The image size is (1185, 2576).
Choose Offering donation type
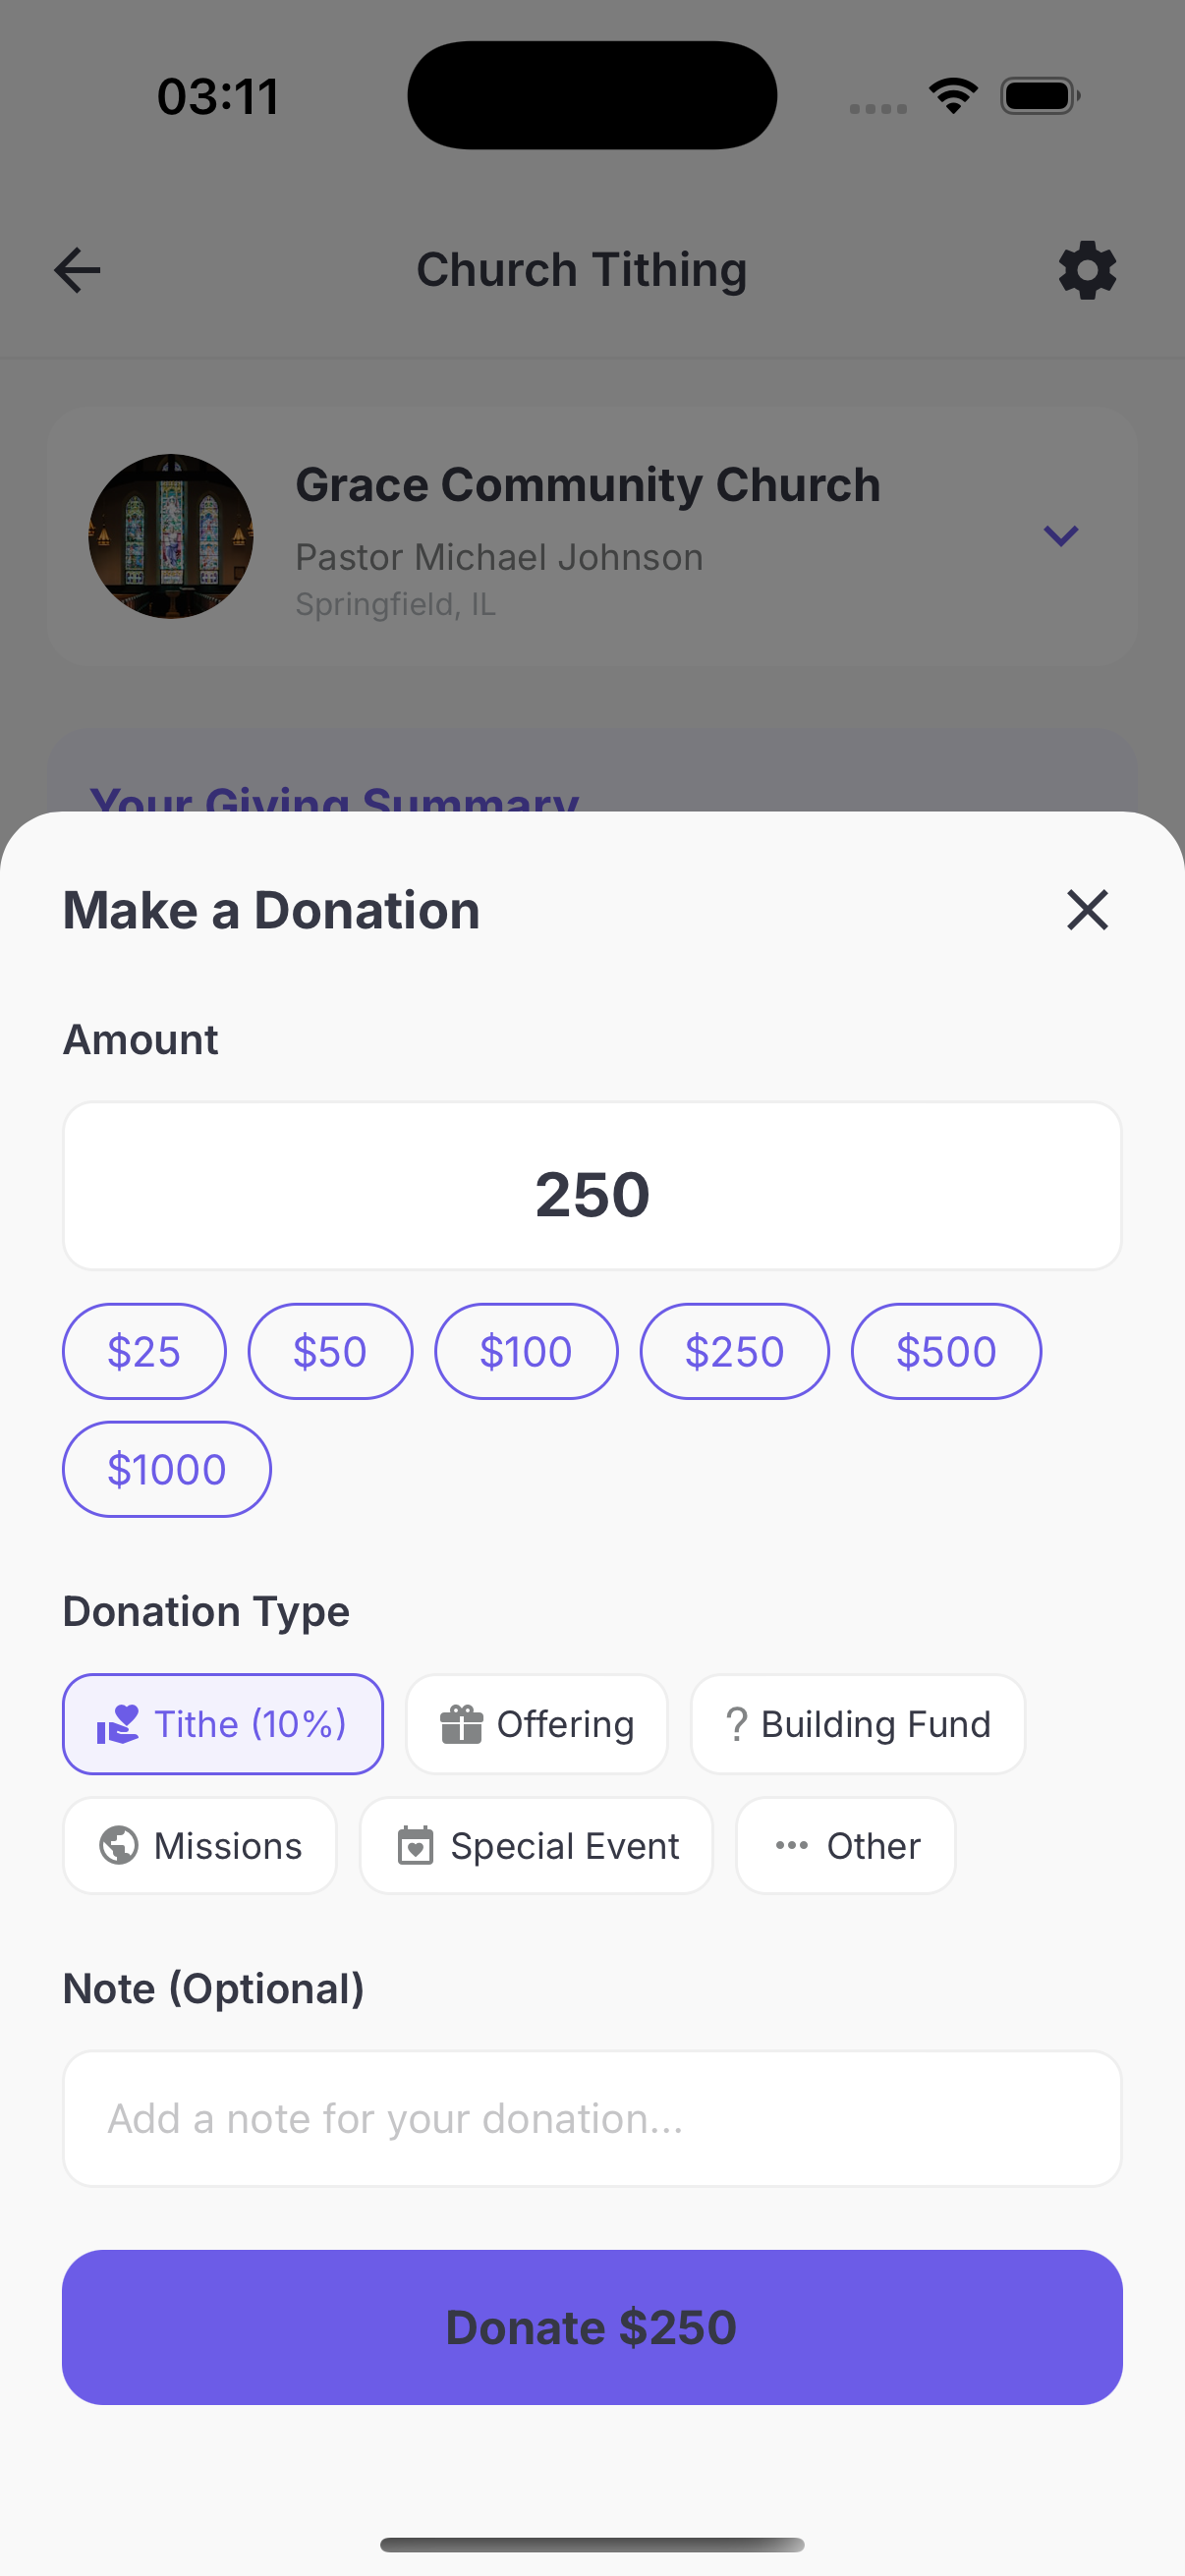click(537, 1724)
